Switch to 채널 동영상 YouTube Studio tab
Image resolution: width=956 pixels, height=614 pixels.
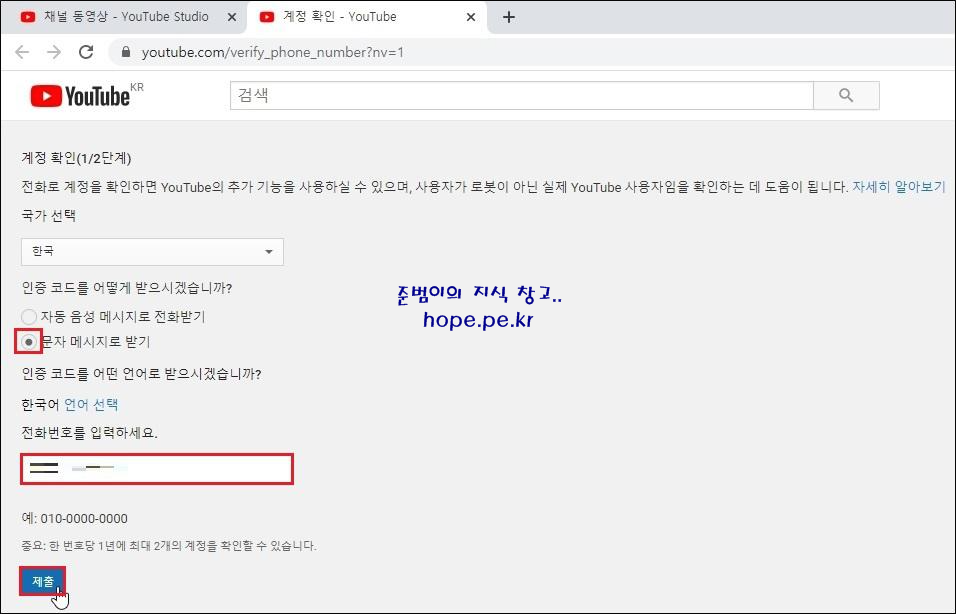[124, 17]
